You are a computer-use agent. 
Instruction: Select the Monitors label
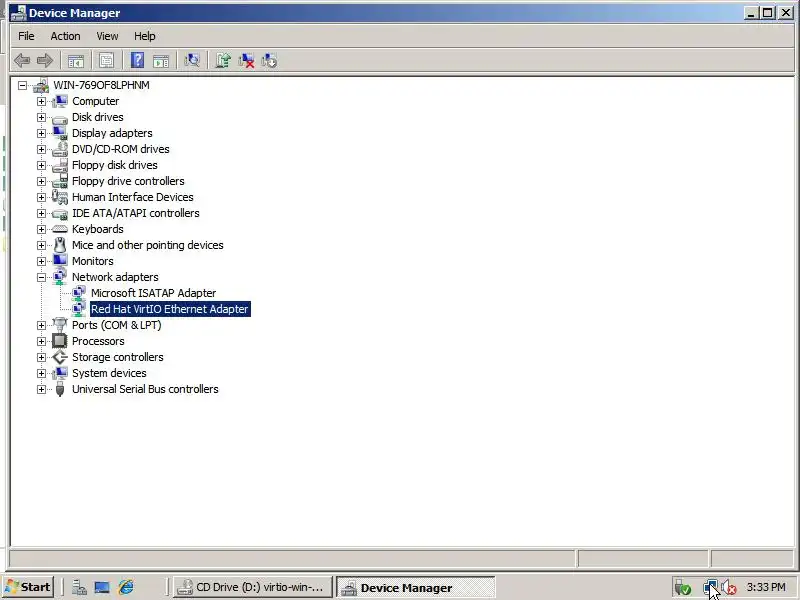click(x=93, y=261)
